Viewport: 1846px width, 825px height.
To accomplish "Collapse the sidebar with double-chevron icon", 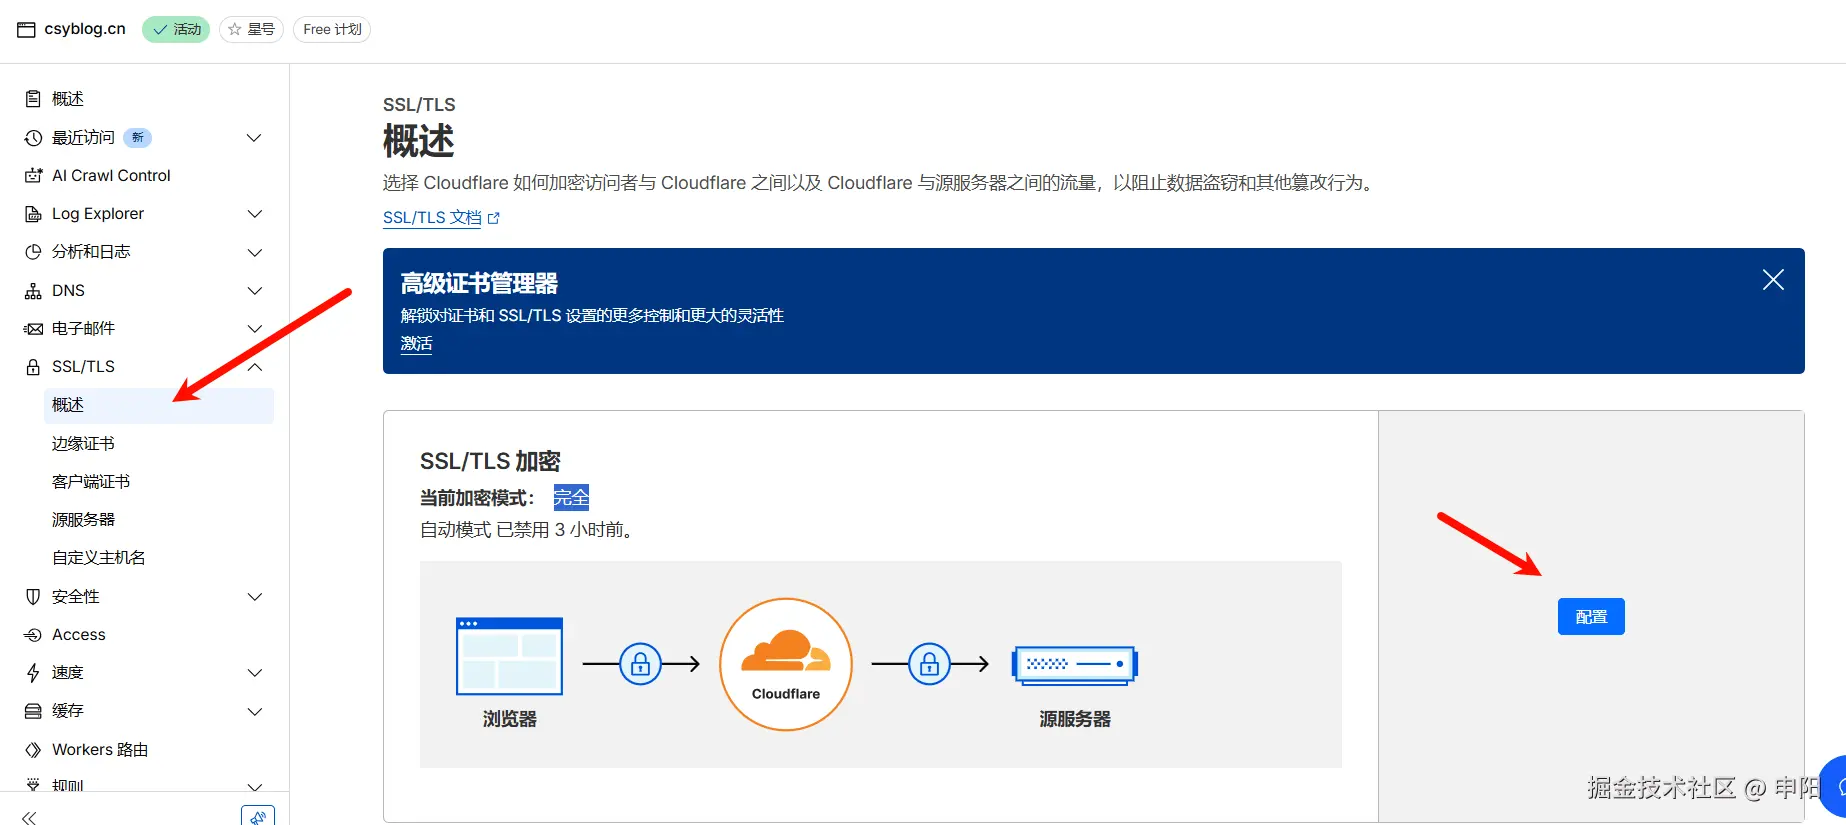I will 29,817.
